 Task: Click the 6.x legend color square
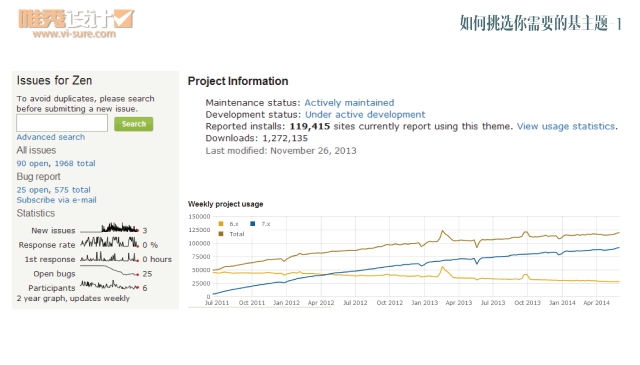tap(221, 224)
